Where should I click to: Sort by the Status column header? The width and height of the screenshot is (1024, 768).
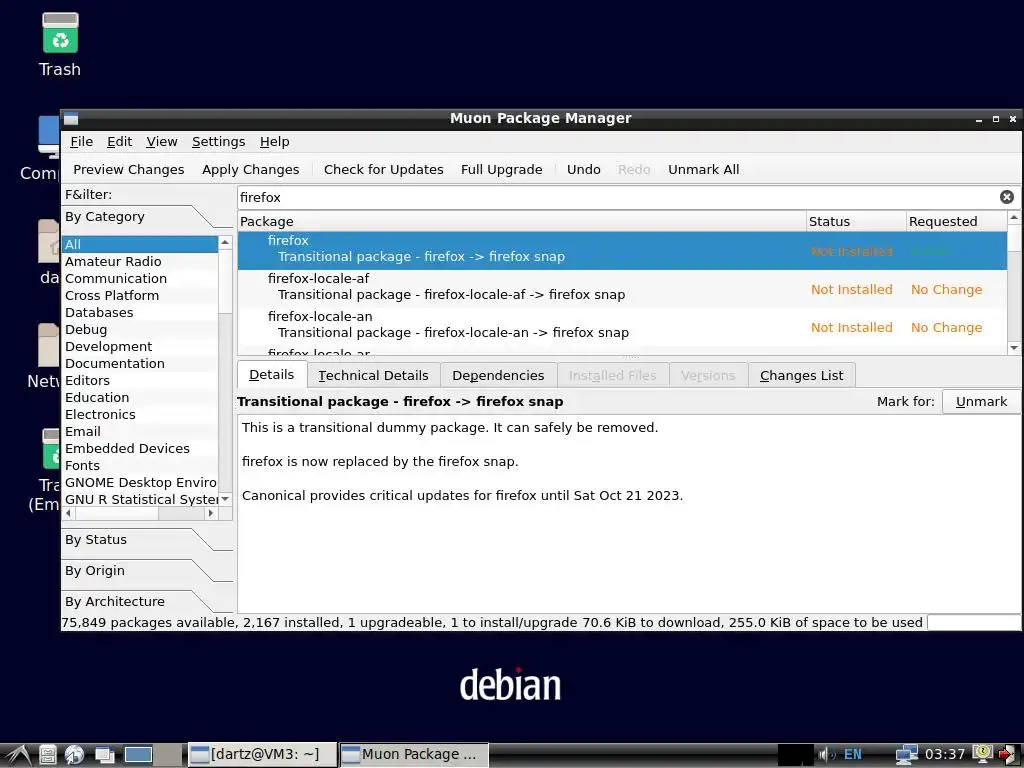[x=856, y=221]
